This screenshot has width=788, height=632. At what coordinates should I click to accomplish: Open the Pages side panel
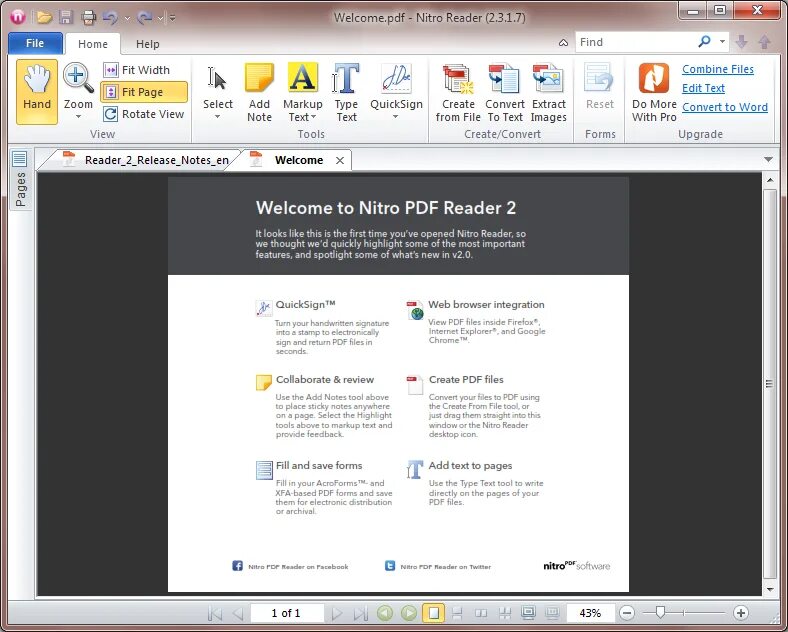click(x=20, y=180)
